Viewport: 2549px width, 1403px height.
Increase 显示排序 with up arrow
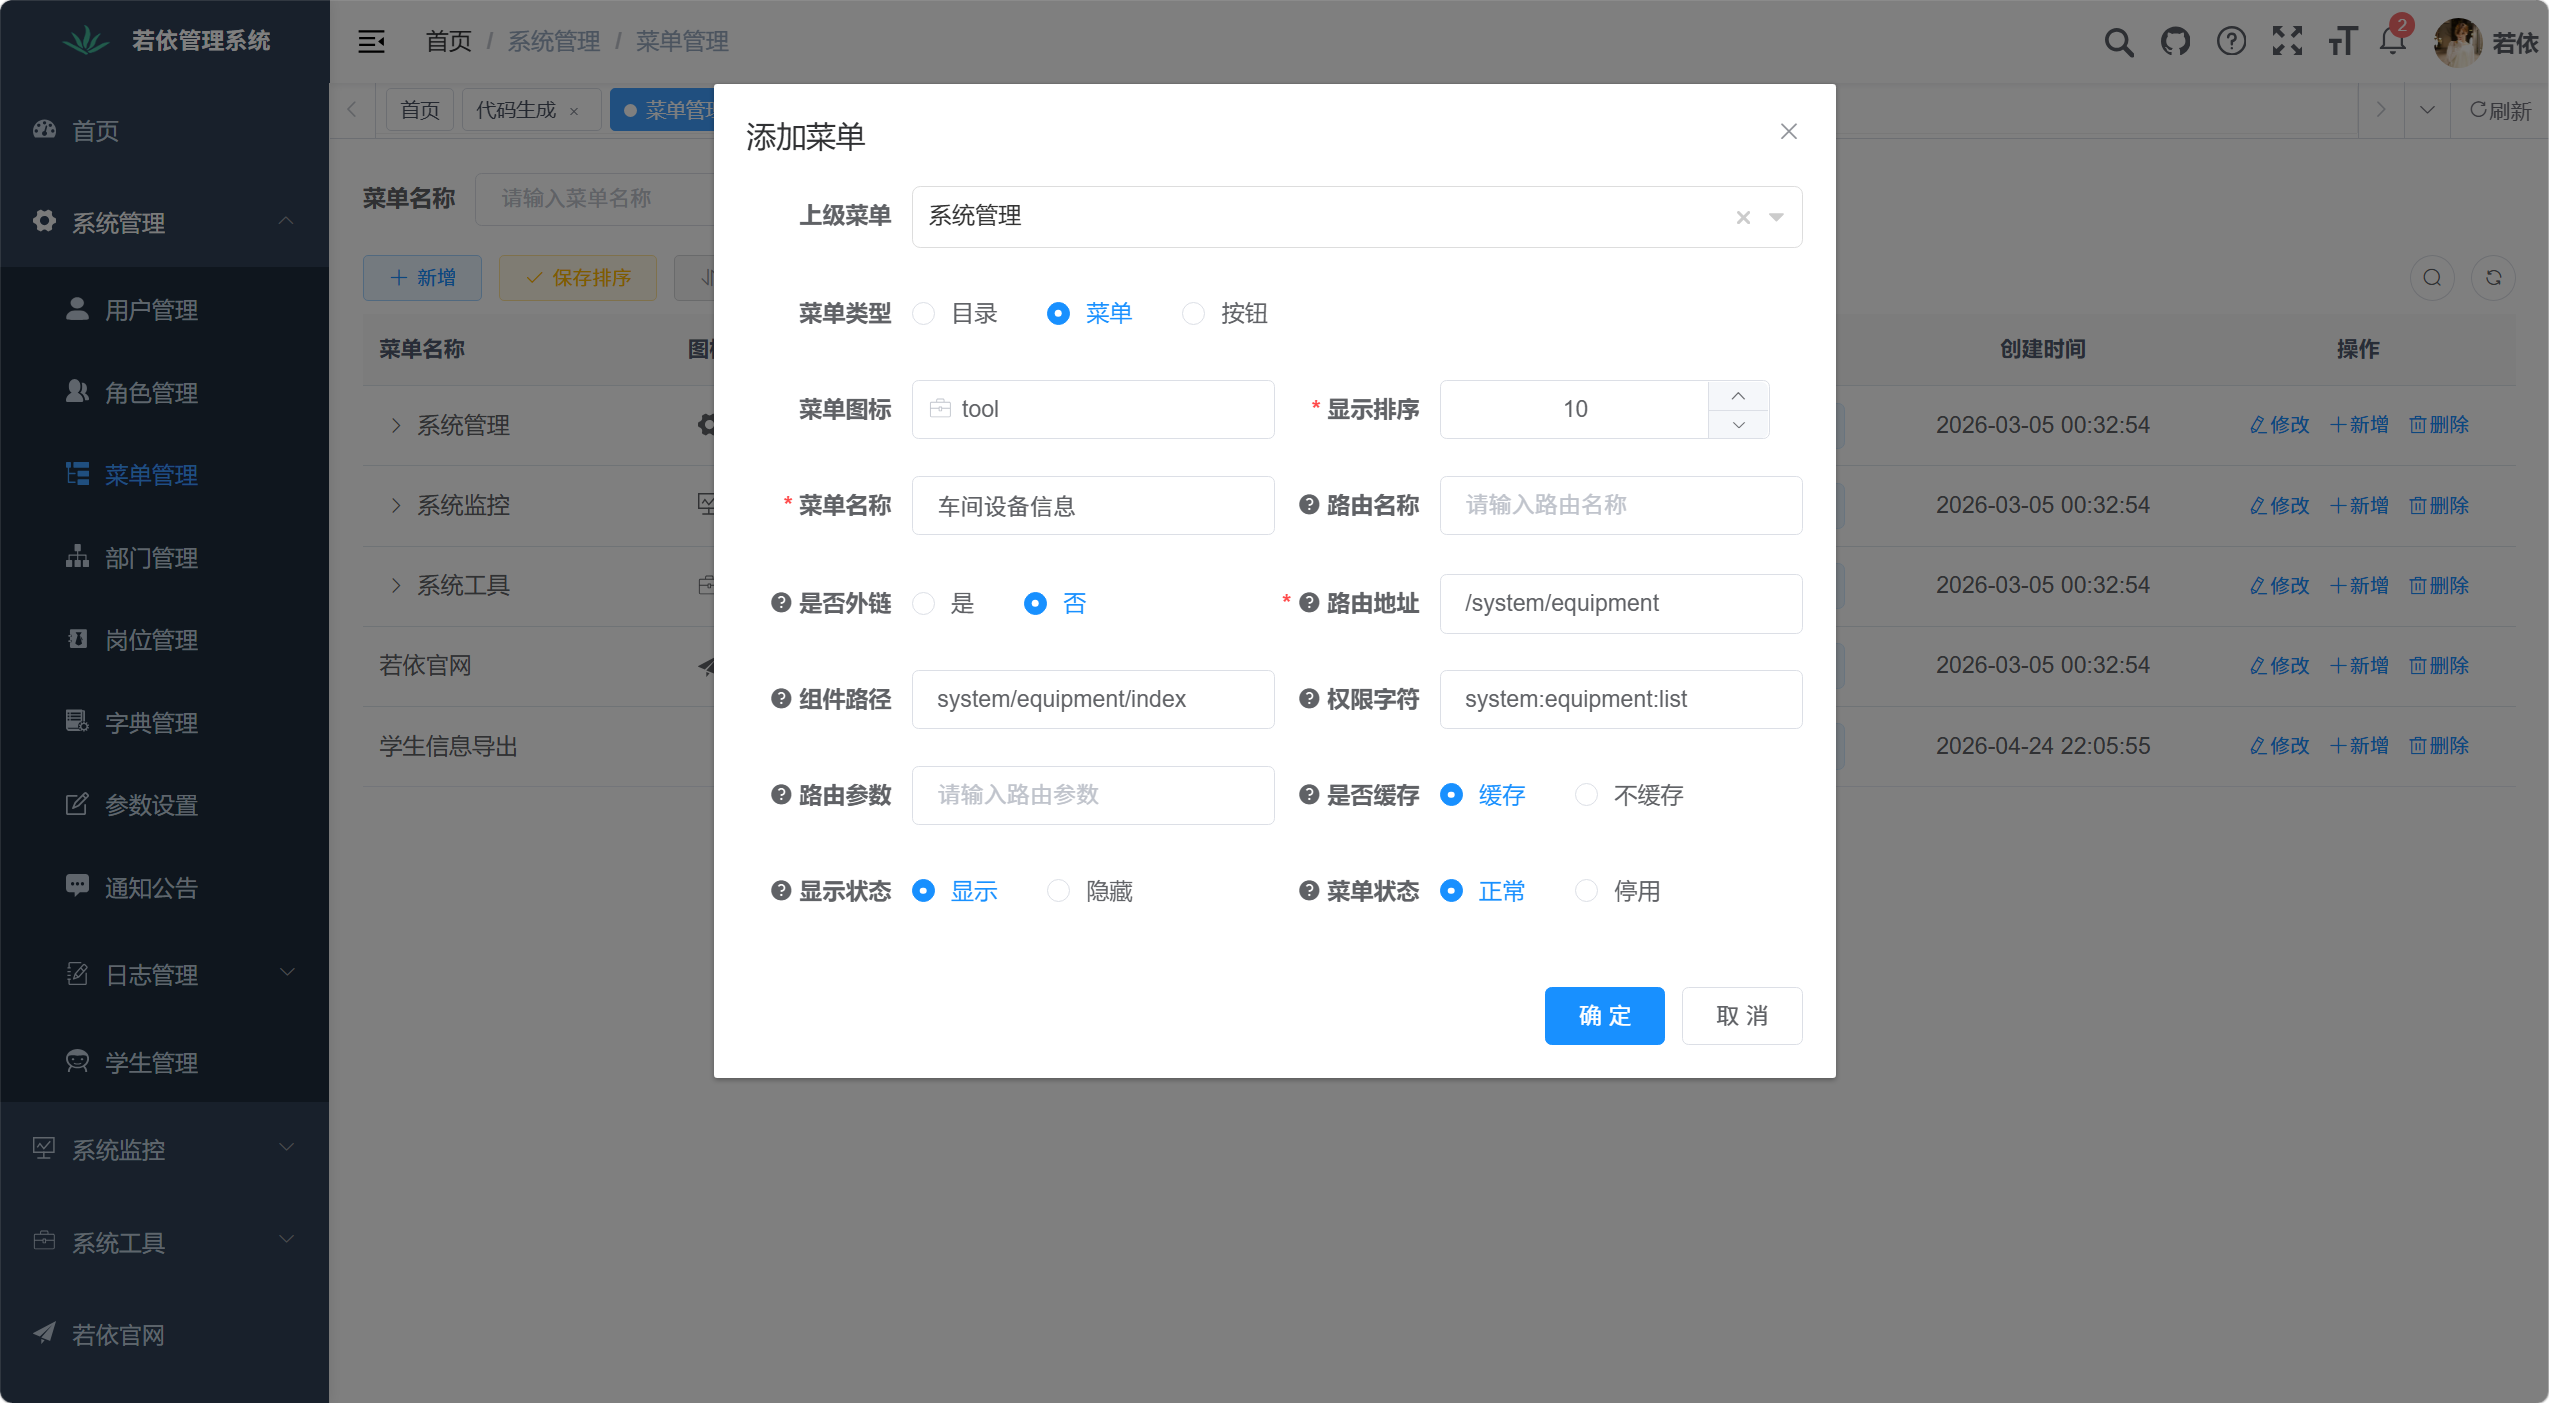(1738, 396)
